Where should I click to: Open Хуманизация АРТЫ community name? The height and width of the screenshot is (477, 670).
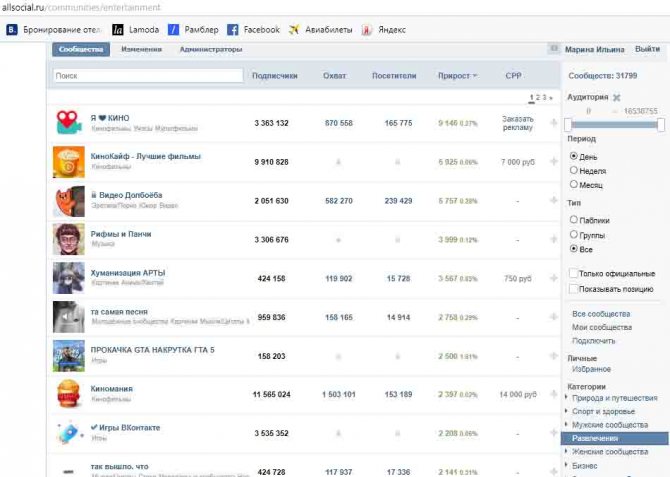pos(128,273)
